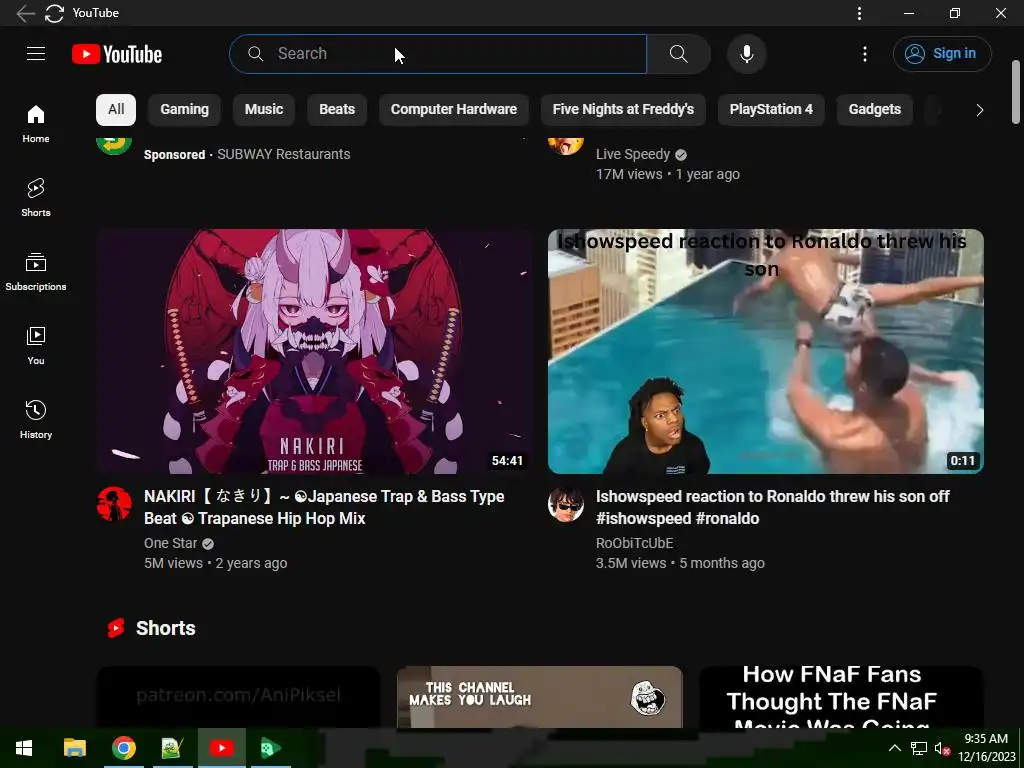Click the Shorts section heading
This screenshot has height=768, width=1024.
(x=165, y=628)
